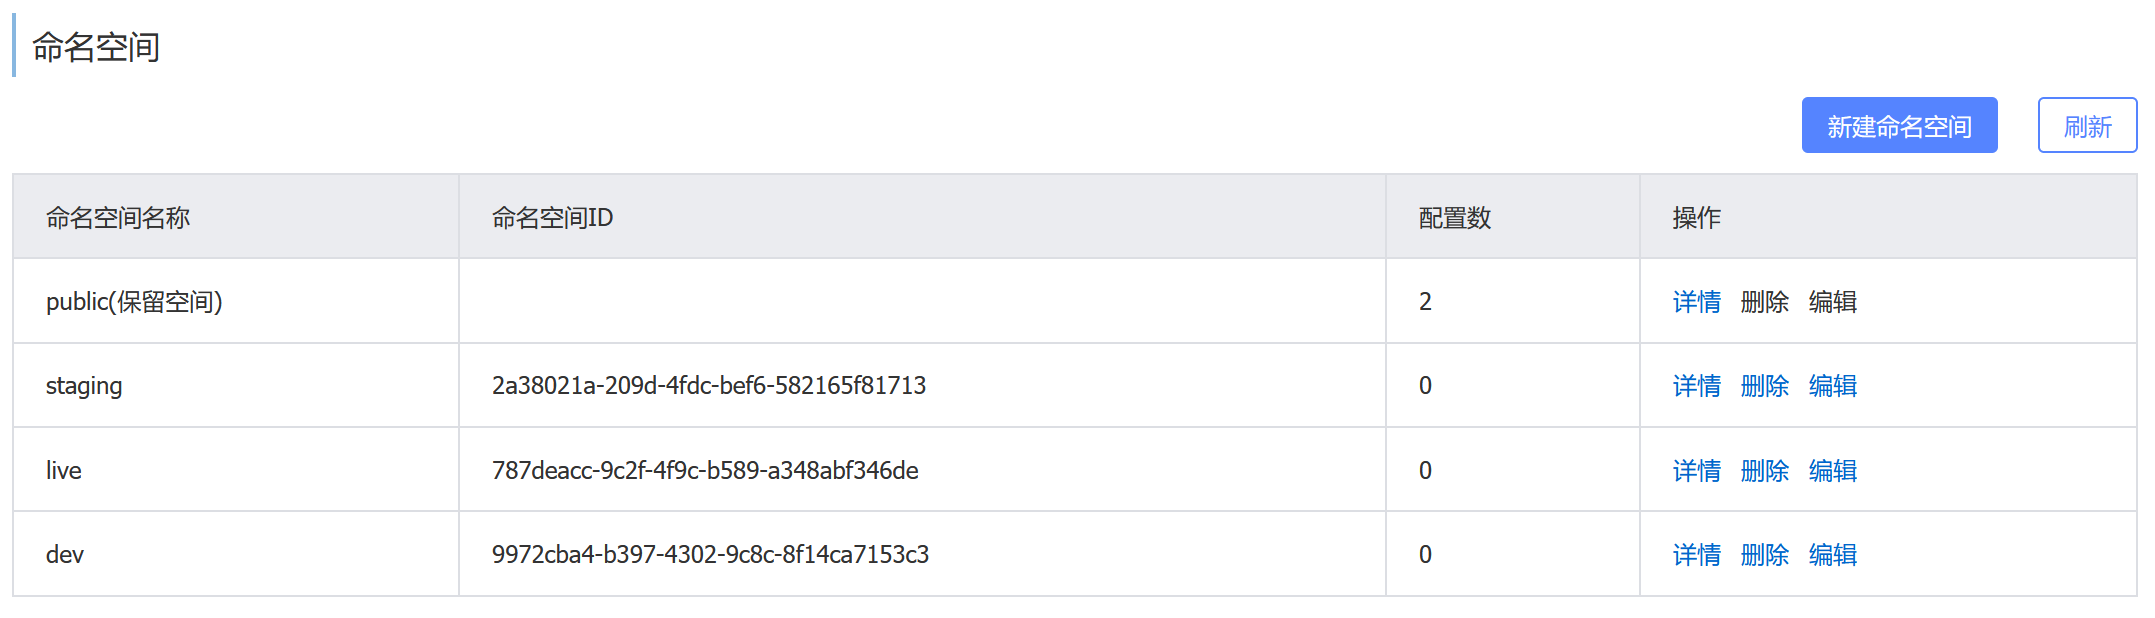The height and width of the screenshot is (618, 2155).
Task: View 详情 of staging namespace
Action: tap(1697, 385)
